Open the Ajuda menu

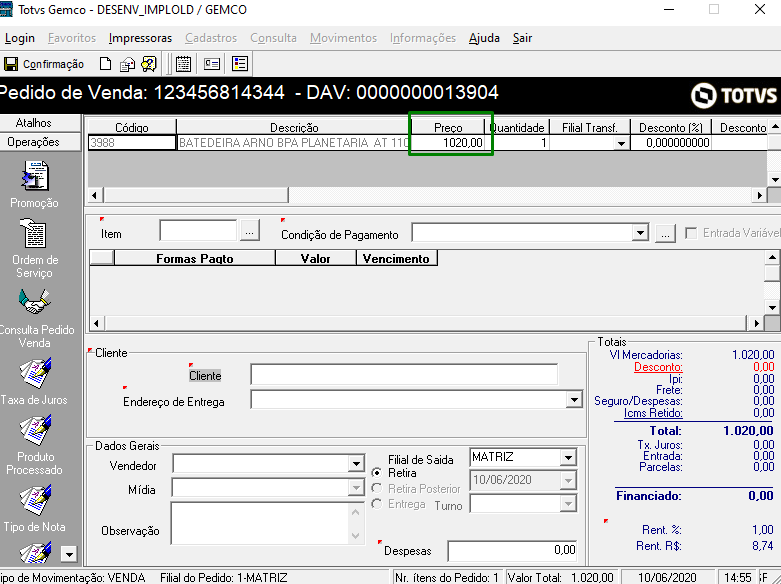(484, 38)
